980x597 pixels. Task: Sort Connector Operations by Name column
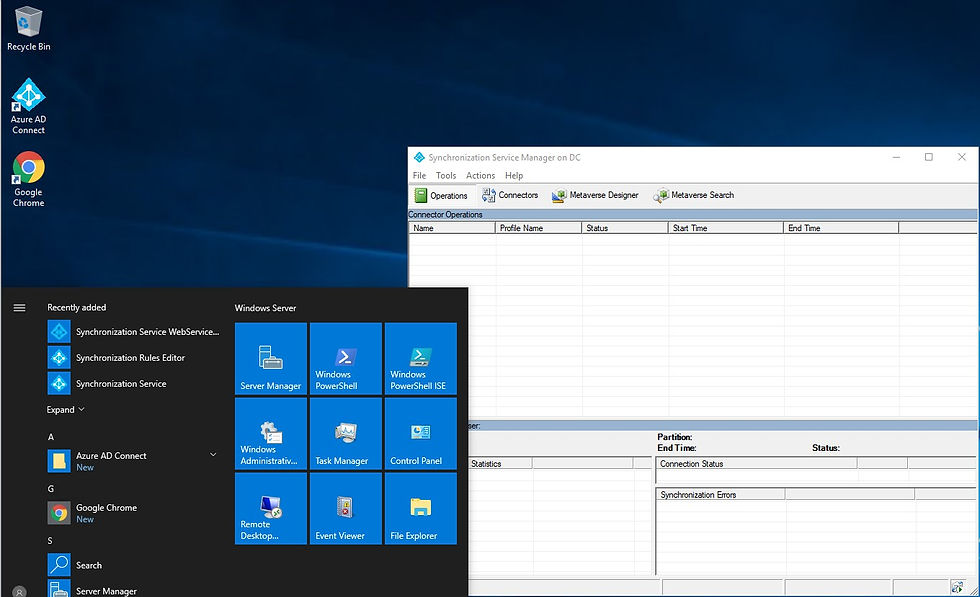tap(452, 228)
